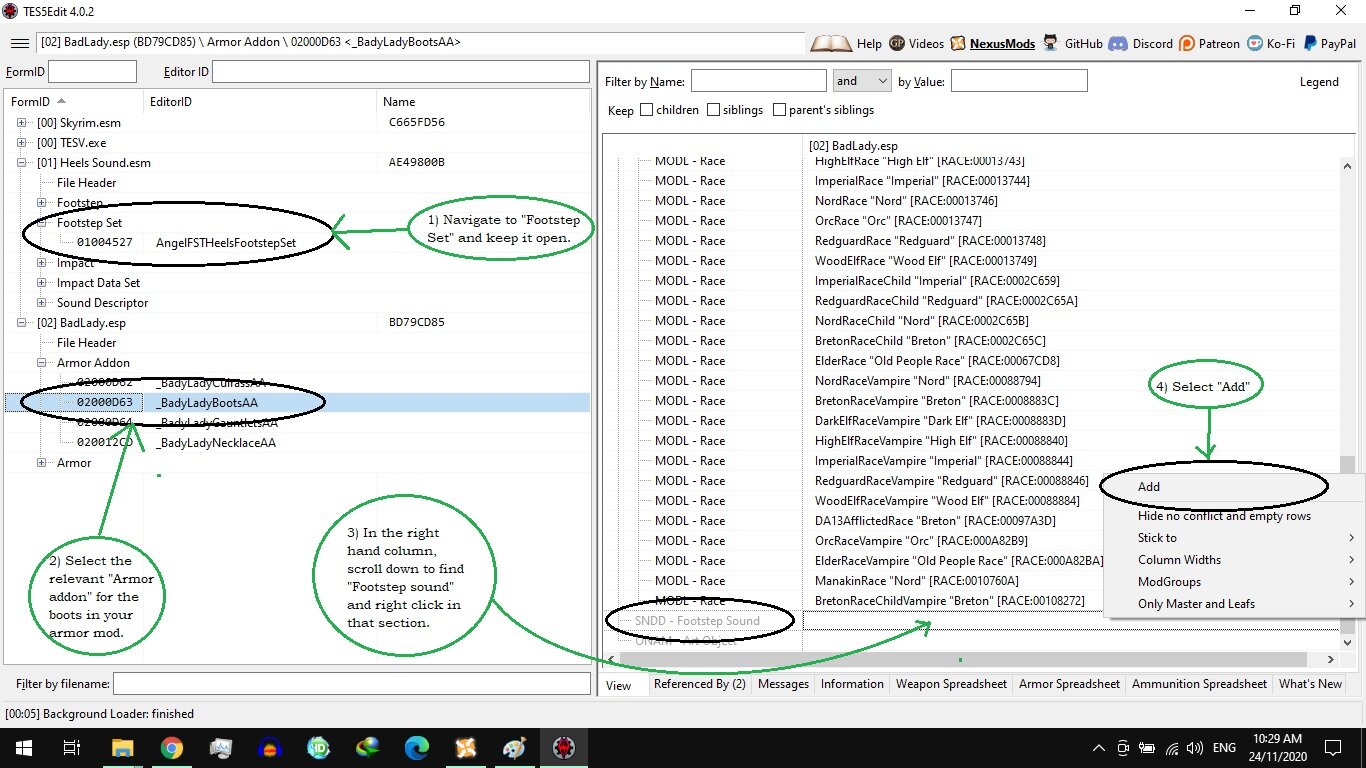
Task: Switch to Microsoft Edge on the taskbar
Action: coord(416,748)
